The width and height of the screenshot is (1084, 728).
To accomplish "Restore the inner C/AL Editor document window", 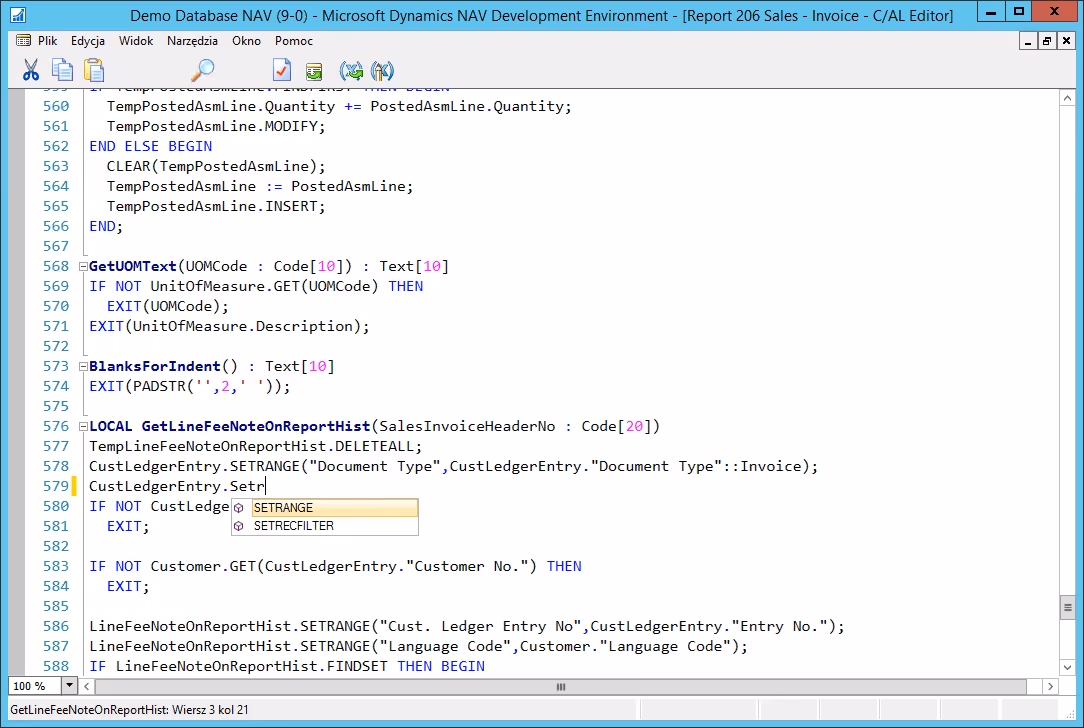I will [1047, 41].
